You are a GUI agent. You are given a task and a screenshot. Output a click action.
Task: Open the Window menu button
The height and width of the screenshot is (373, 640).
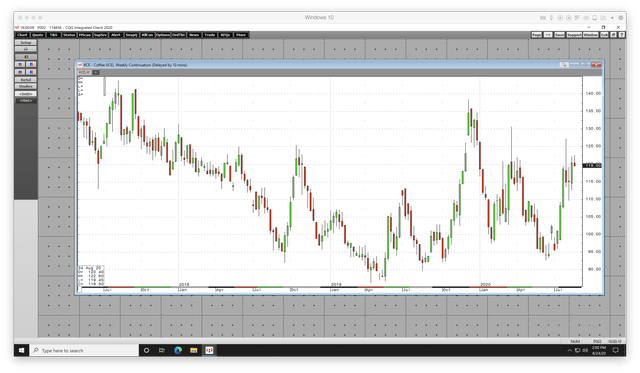(590, 35)
